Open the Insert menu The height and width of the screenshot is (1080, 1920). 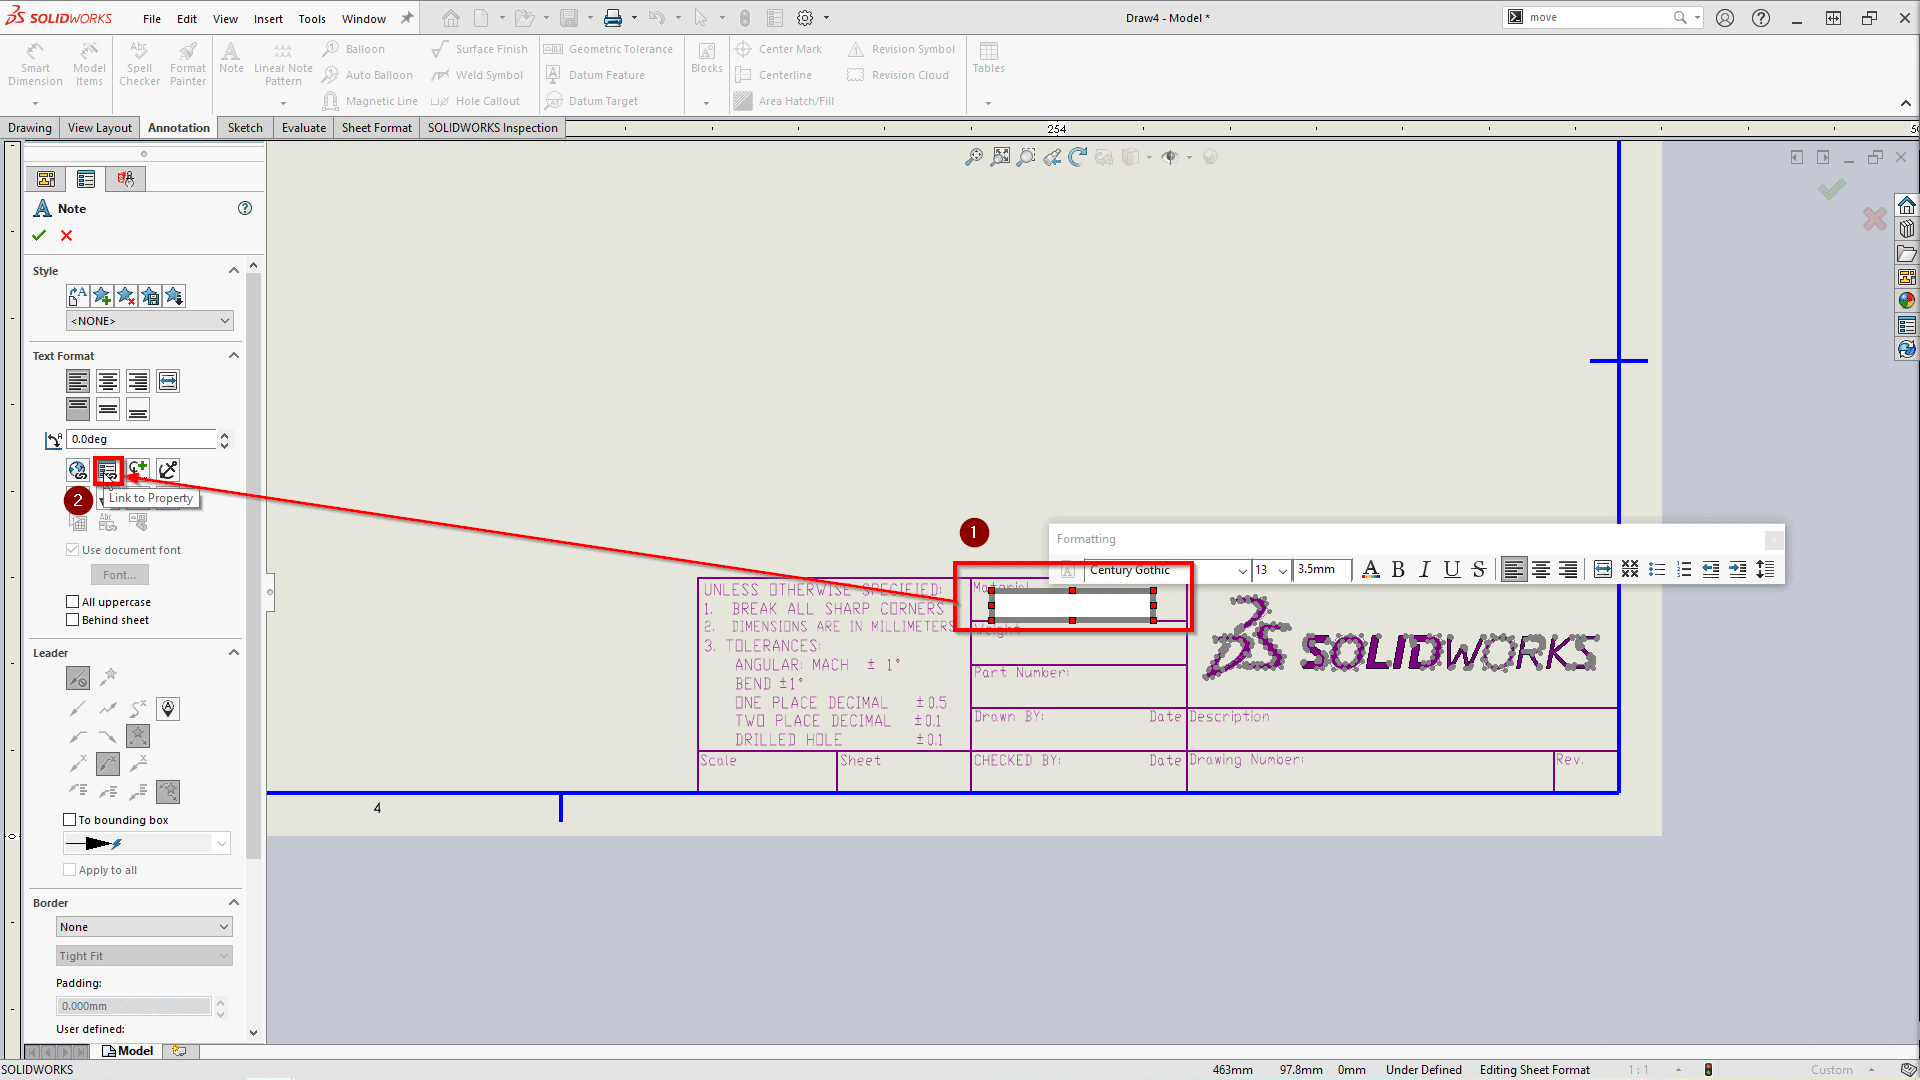point(268,18)
